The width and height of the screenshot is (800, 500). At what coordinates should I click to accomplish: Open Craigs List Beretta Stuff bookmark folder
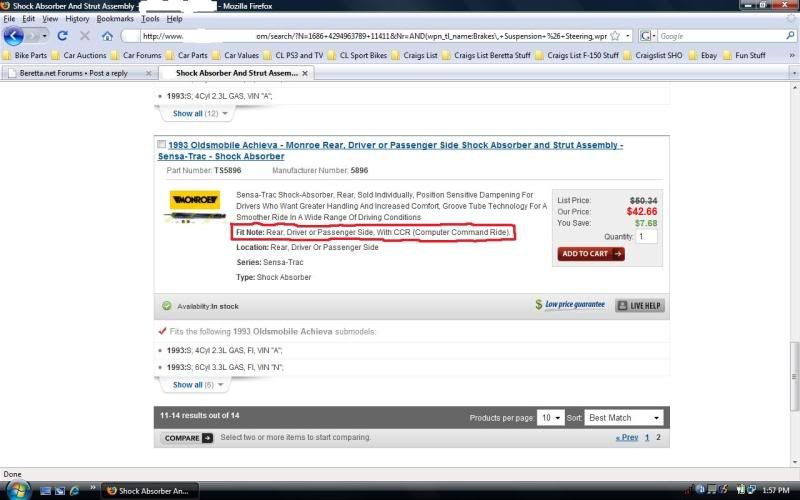pyautogui.click(x=487, y=55)
